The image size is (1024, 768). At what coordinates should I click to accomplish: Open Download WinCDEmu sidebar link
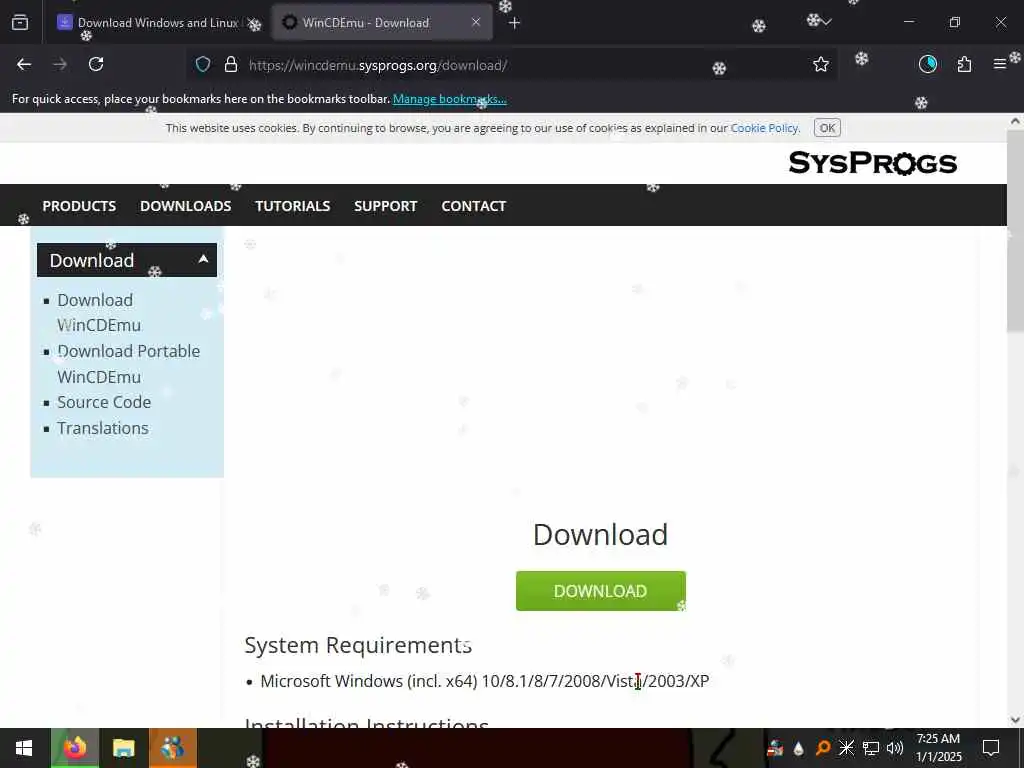point(99,313)
